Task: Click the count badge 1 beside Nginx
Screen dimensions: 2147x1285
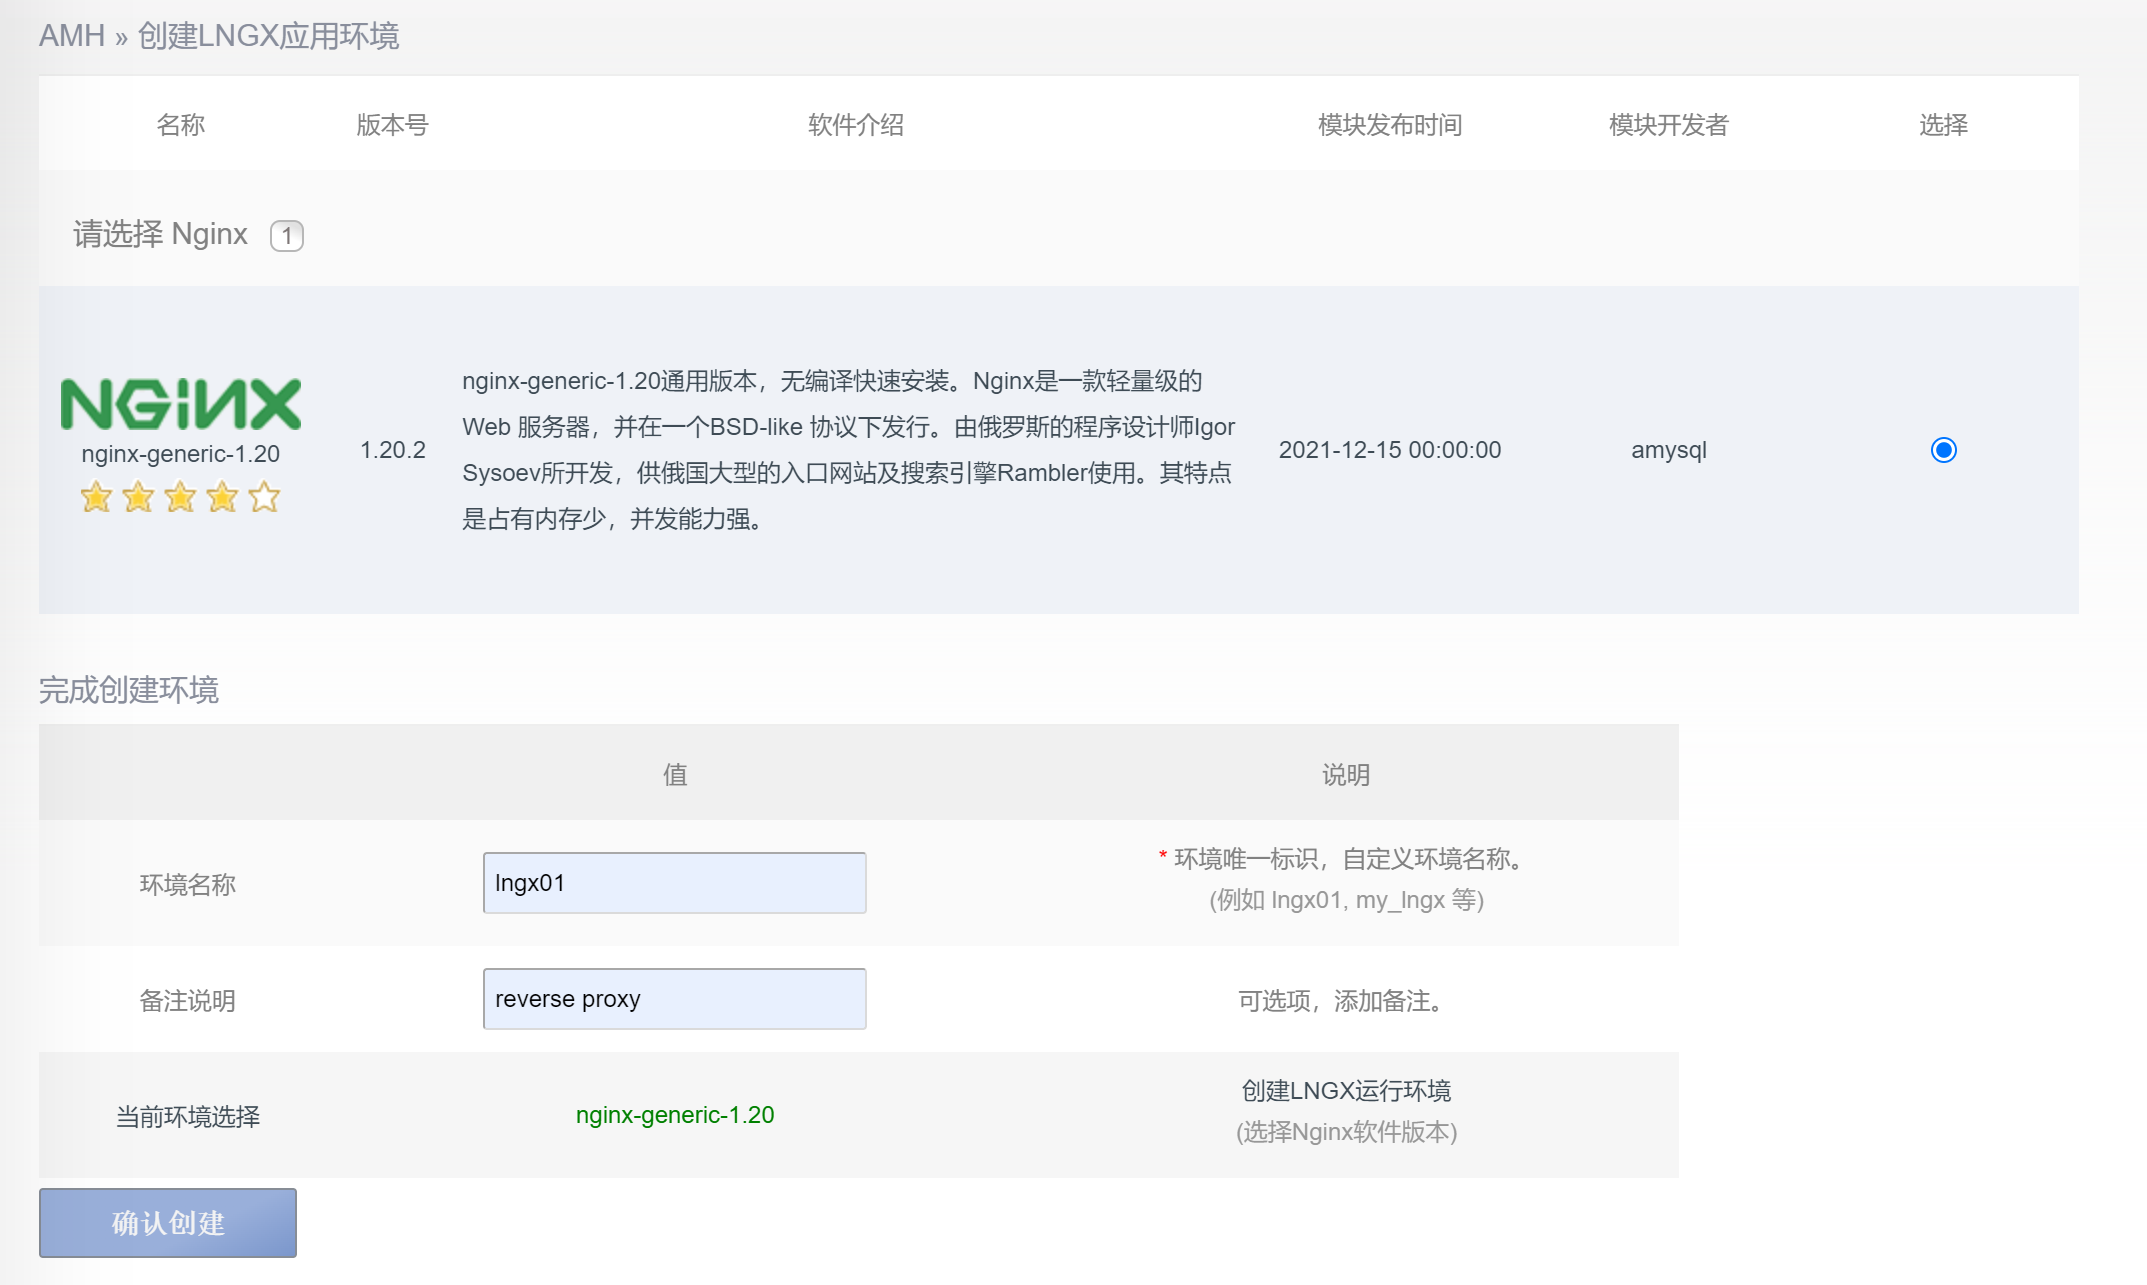Action: [x=287, y=236]
